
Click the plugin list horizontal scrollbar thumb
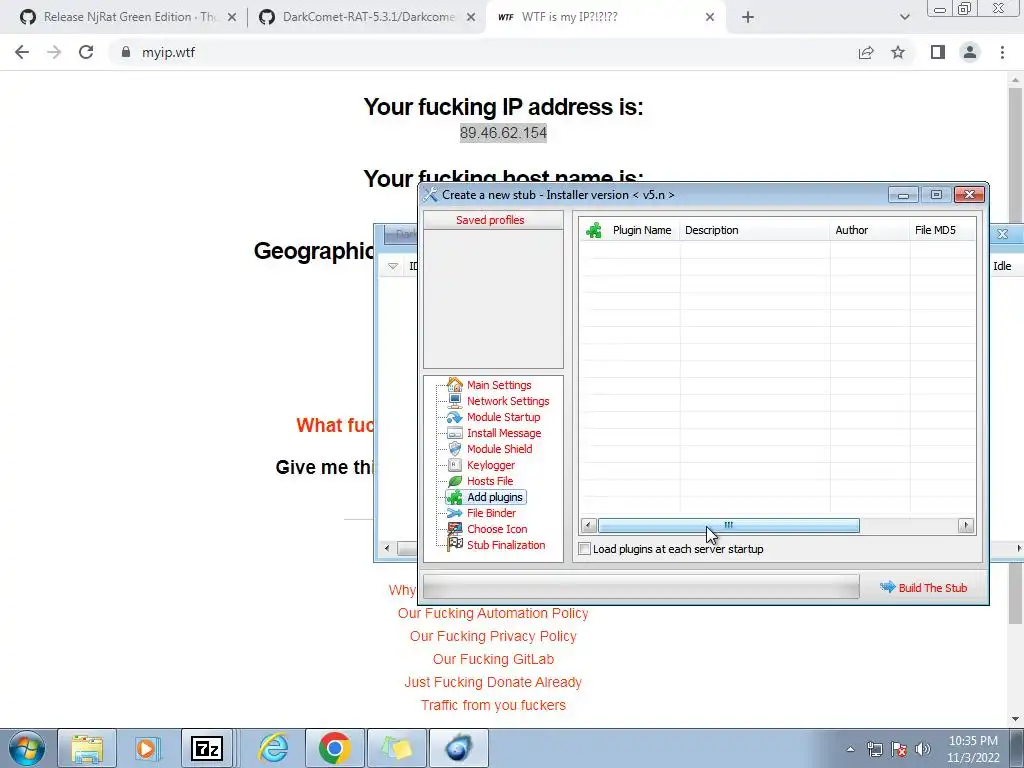tap(728, 525)
